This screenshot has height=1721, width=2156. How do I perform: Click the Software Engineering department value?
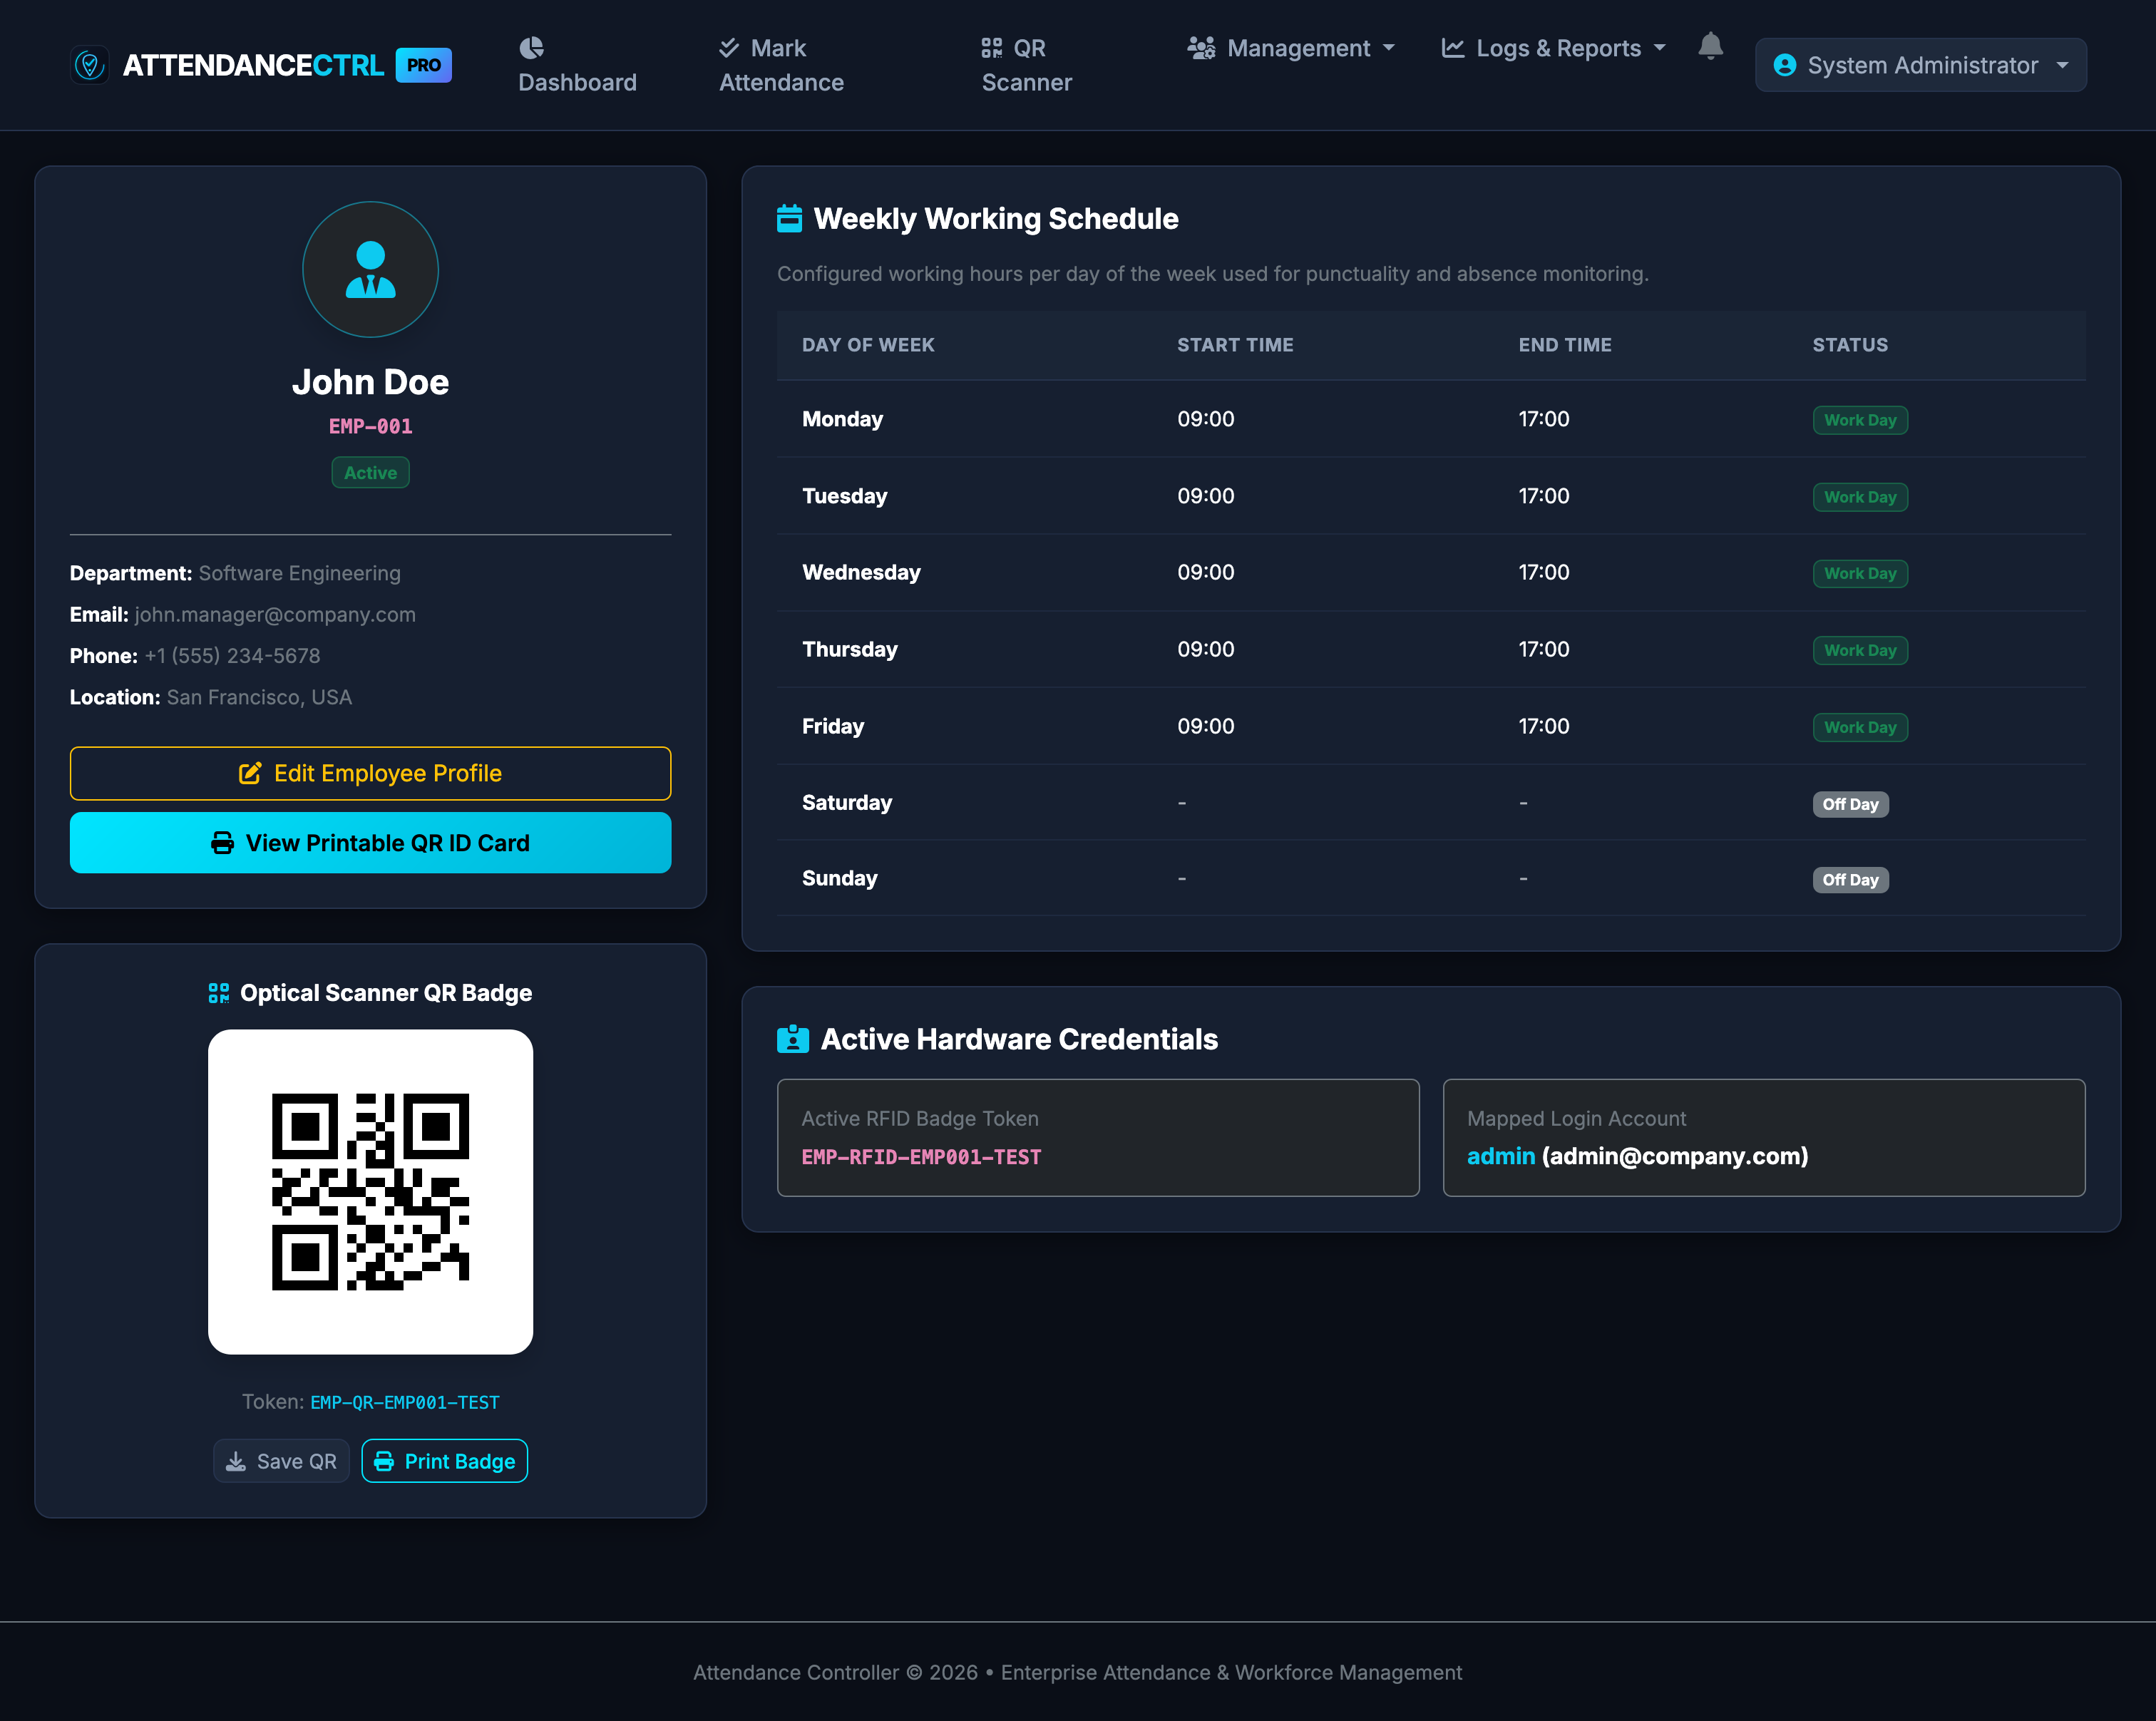point(299,573)
